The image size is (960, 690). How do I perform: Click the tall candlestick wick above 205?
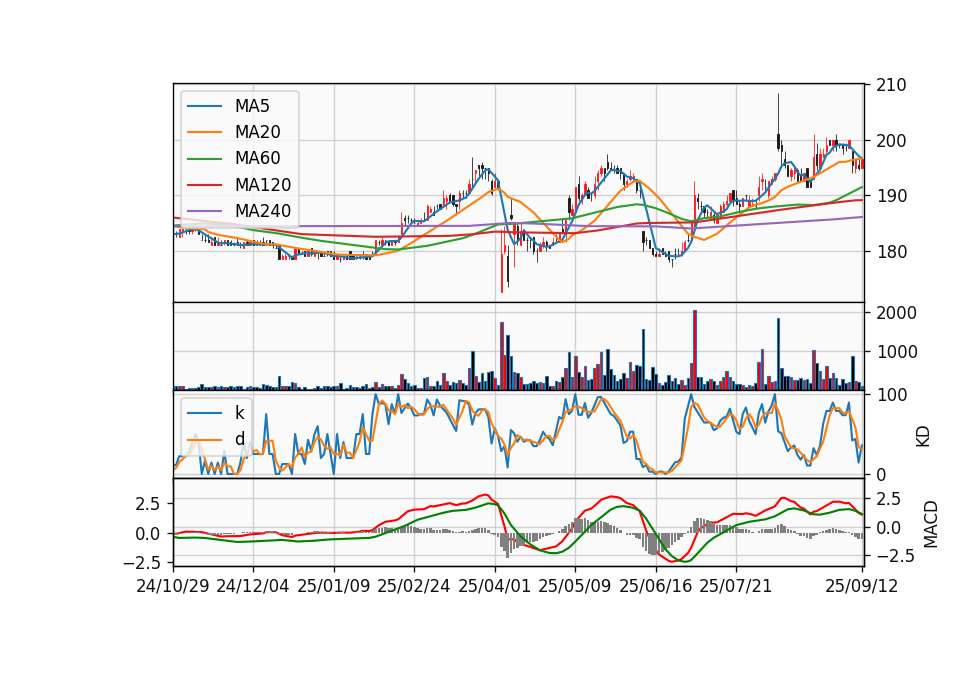[x=778, y=114]
